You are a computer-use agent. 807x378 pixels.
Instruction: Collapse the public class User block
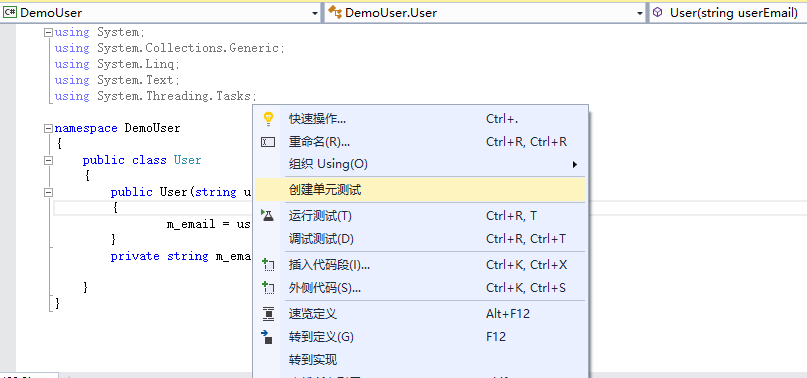point(48,160)
